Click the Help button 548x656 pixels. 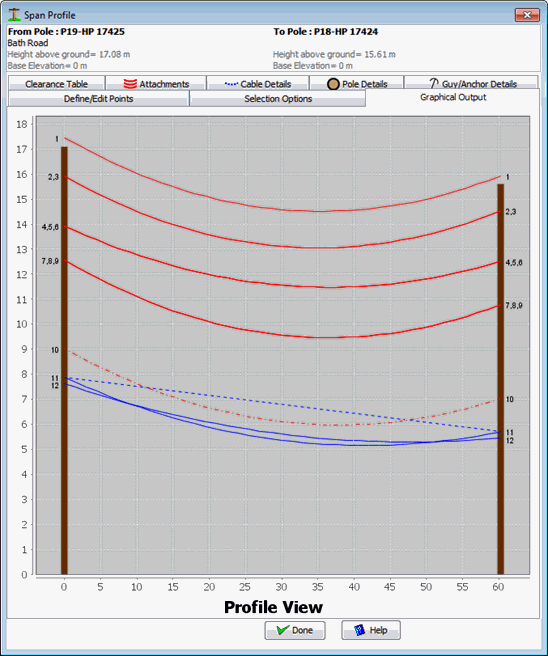371,630
